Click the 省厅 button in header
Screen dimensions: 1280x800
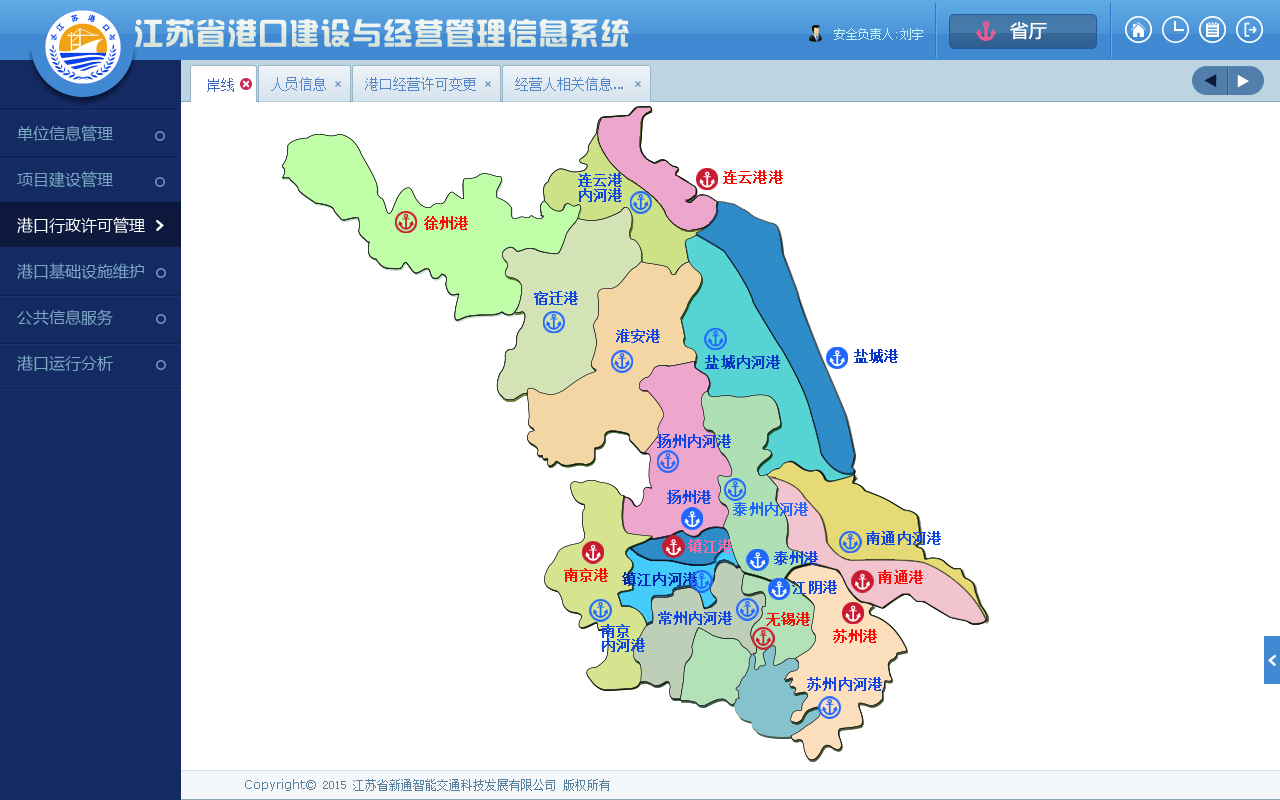tap(1022, 31)
